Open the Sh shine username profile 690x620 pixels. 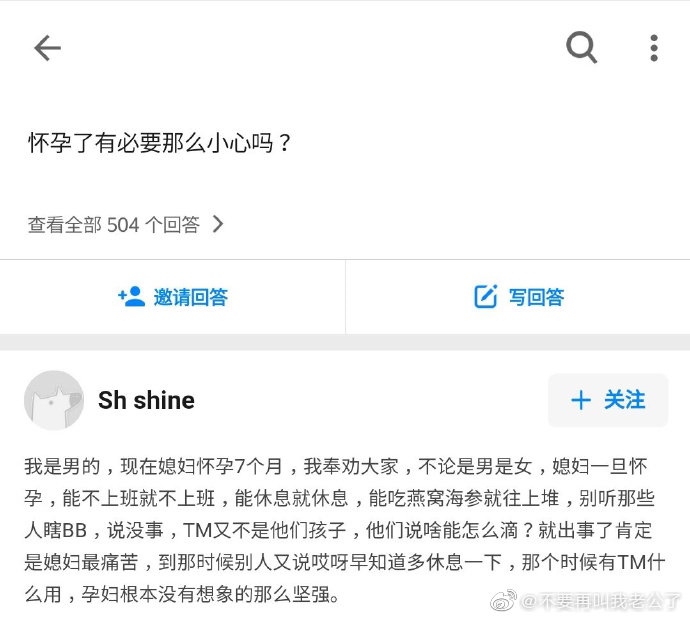point(146,400)
